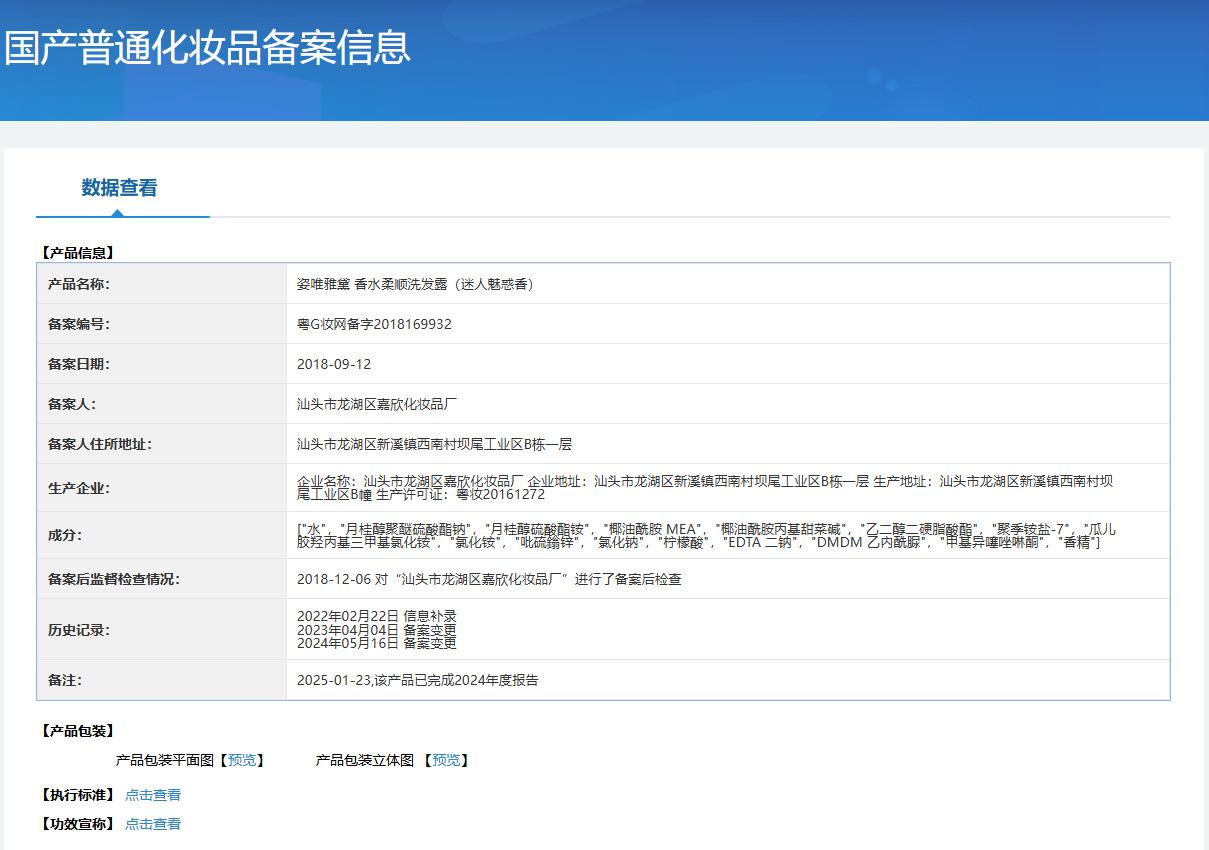1209x850 pixels.
Task: Click the 生产企业 details cell
Action: 705,487
